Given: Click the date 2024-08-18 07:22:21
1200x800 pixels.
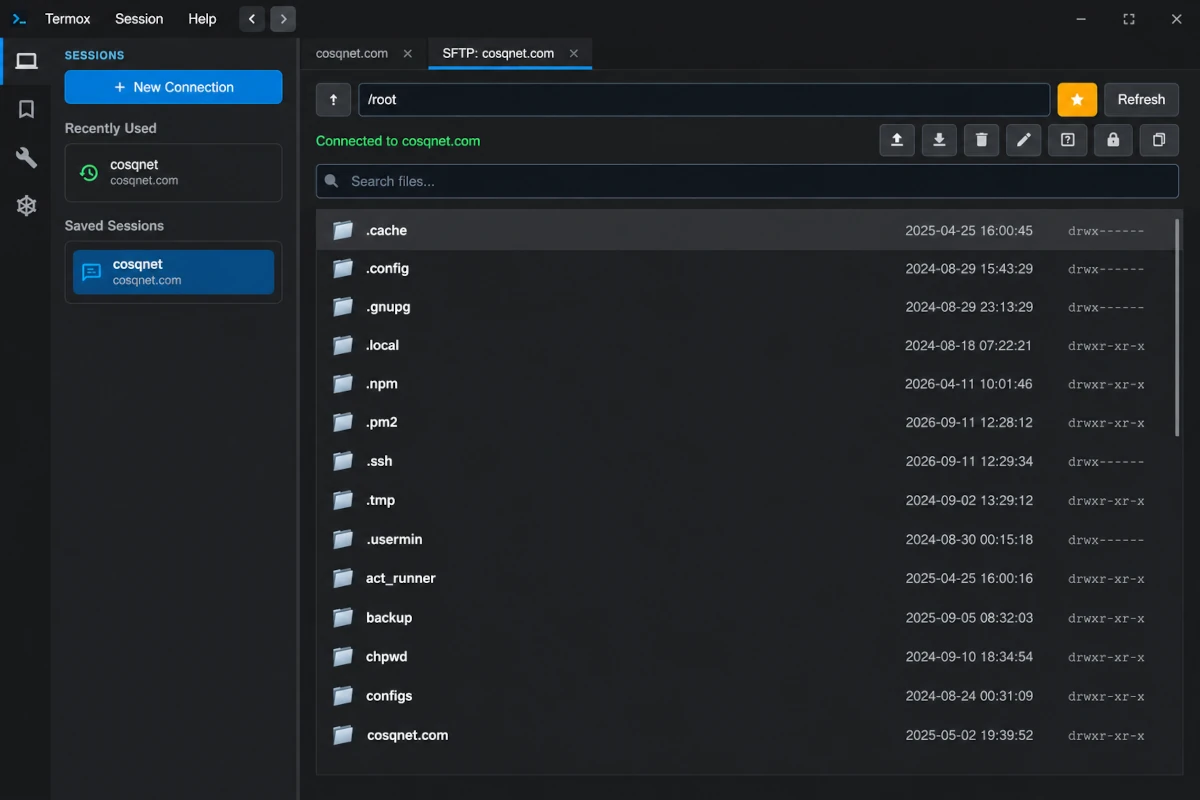Looking at the screenshot, I should point(969,346).
